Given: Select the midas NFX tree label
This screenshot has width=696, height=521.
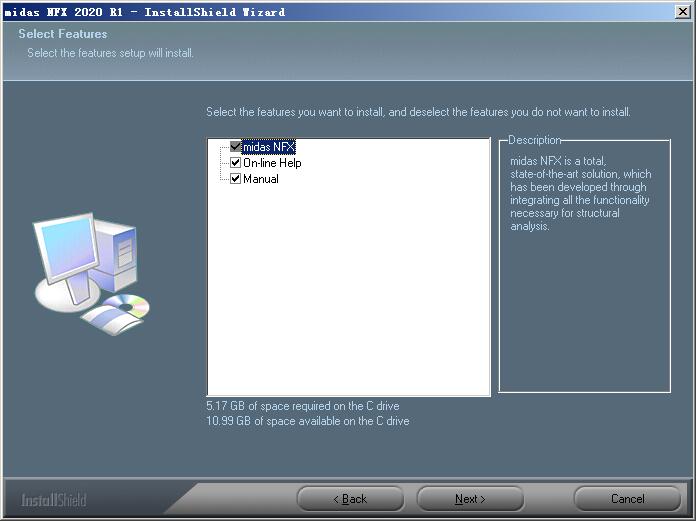Looking at the screenshot, I should click(269, 147).
